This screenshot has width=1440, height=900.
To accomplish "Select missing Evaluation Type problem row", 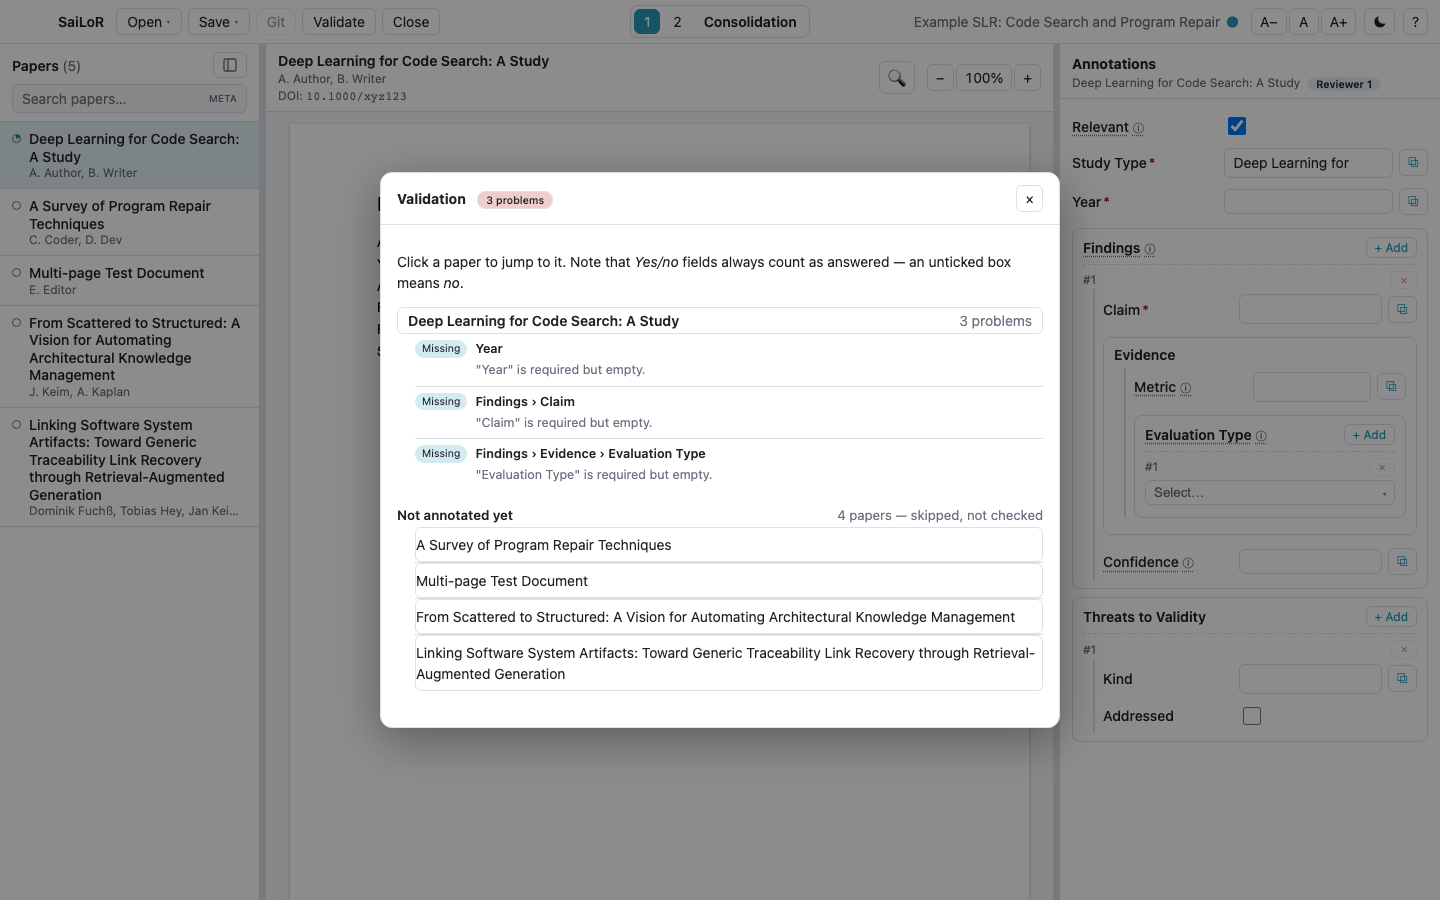I will [729, 464].
